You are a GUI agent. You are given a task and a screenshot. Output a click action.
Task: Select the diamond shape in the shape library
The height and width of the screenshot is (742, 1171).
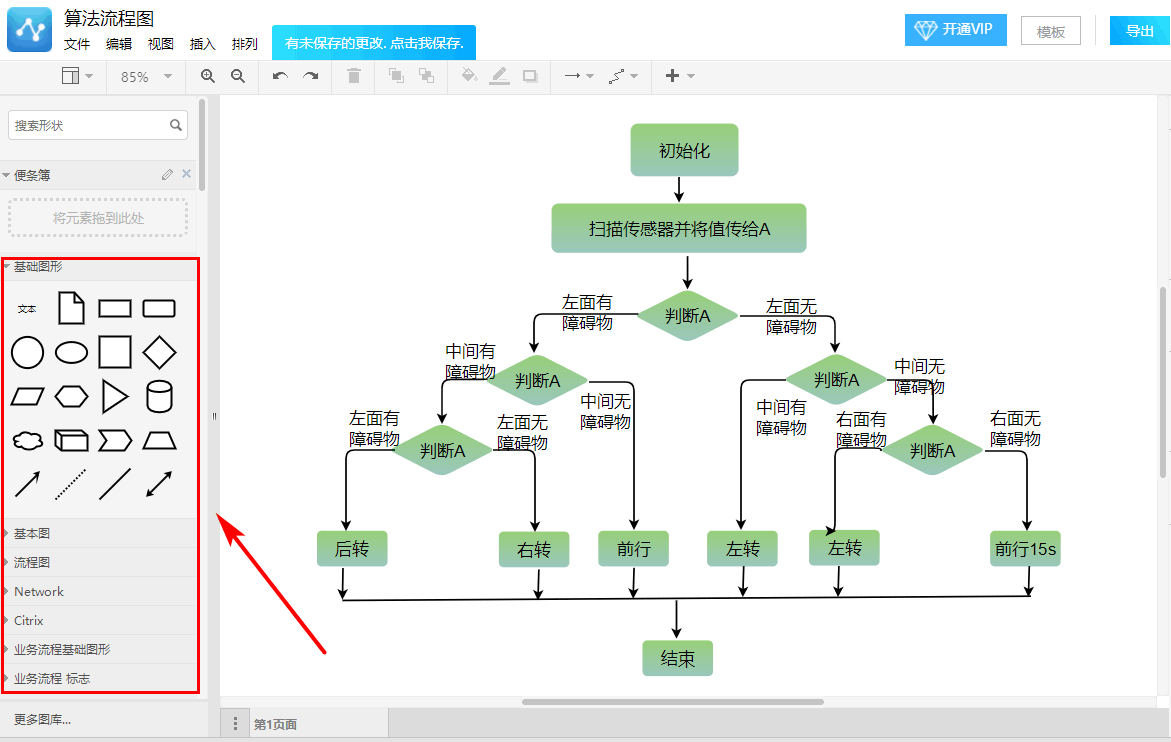click(159, 352)
